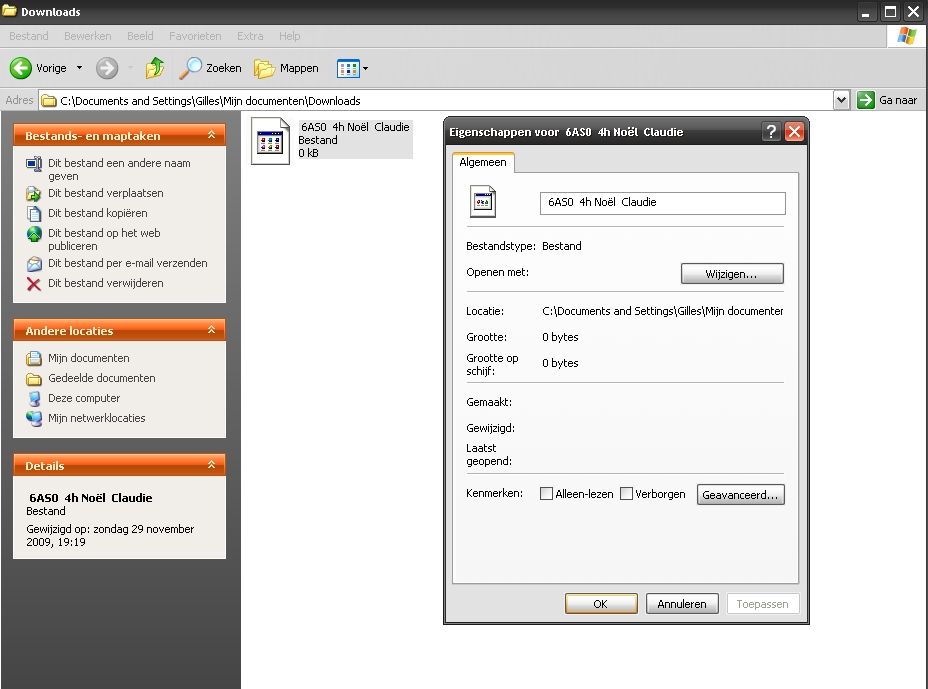Enable the Alleen-lezen checkbox
928x689 pixels.
pos(547,493)
